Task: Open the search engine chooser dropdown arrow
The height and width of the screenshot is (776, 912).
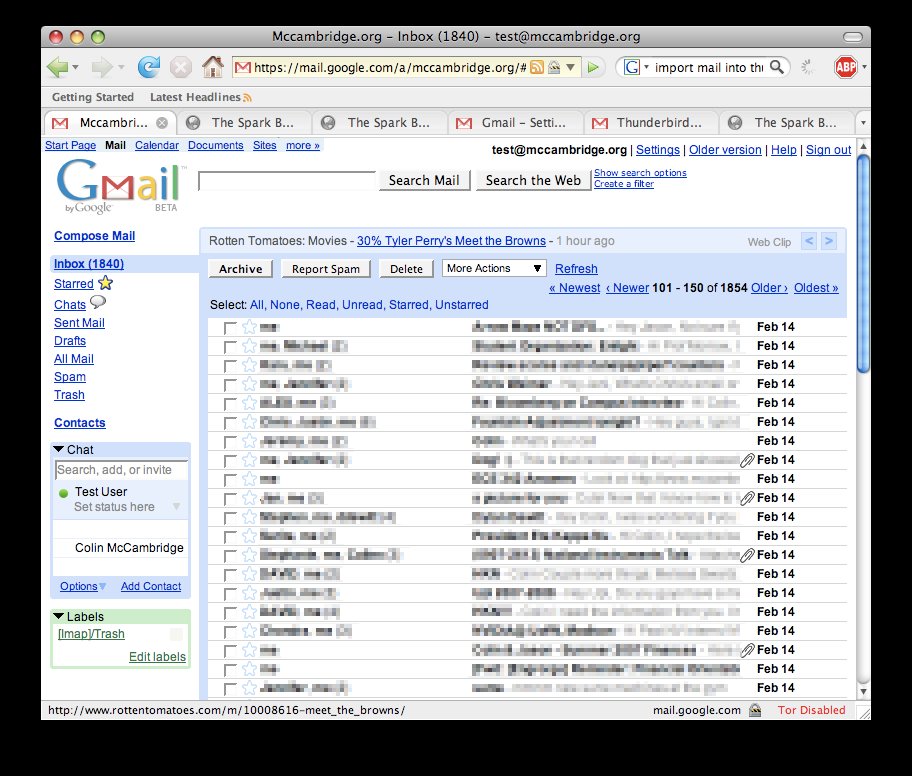Action: coord(646,67)
